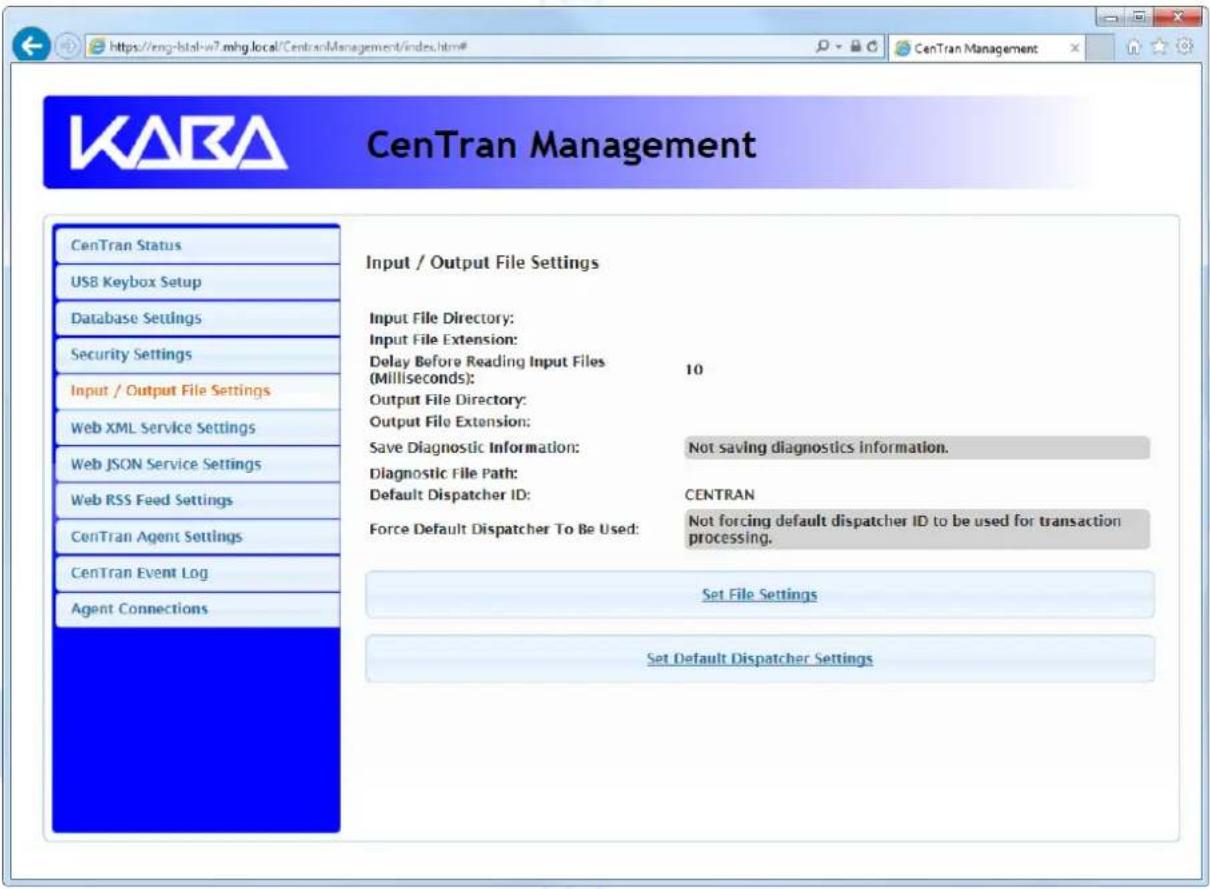
Task: Click the Set File Settings link
Action: [759, 595]
